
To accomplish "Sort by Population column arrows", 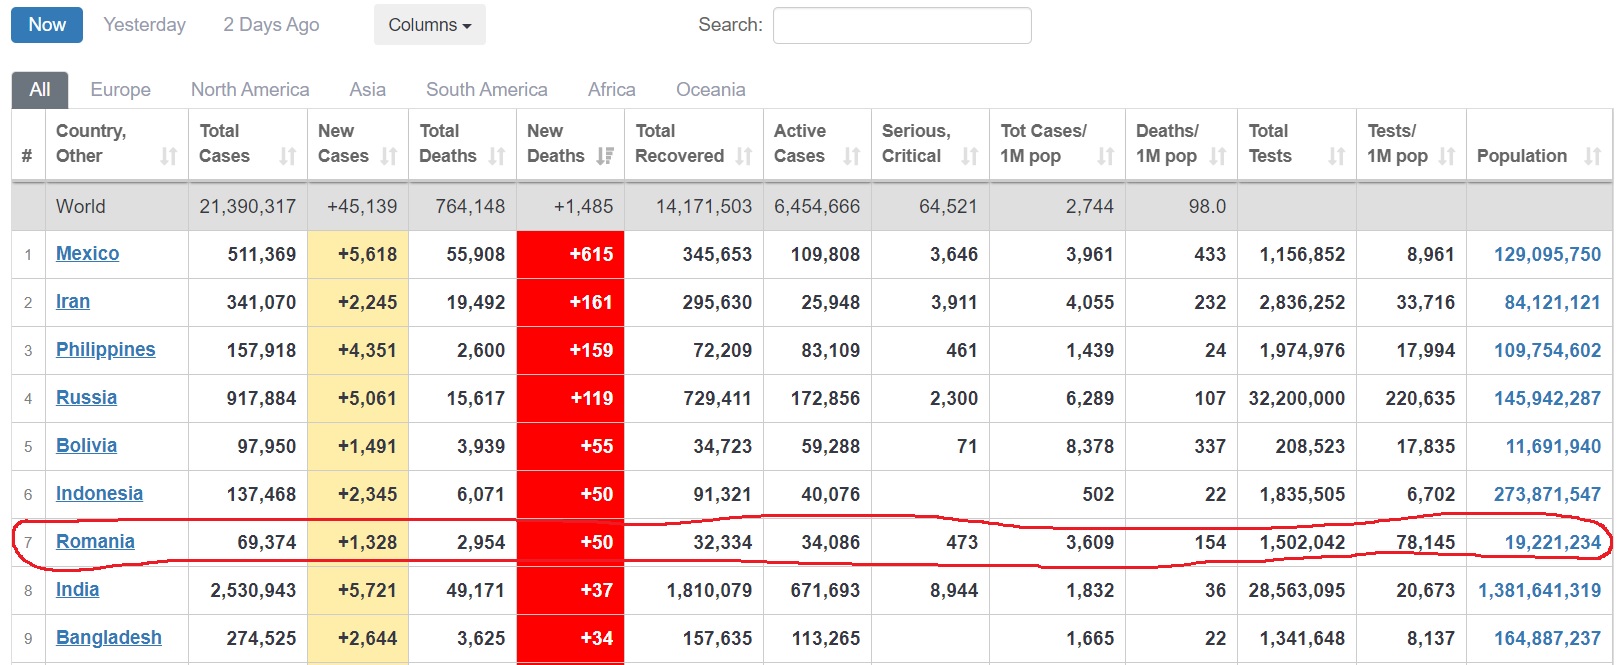I will point(1593,156).
